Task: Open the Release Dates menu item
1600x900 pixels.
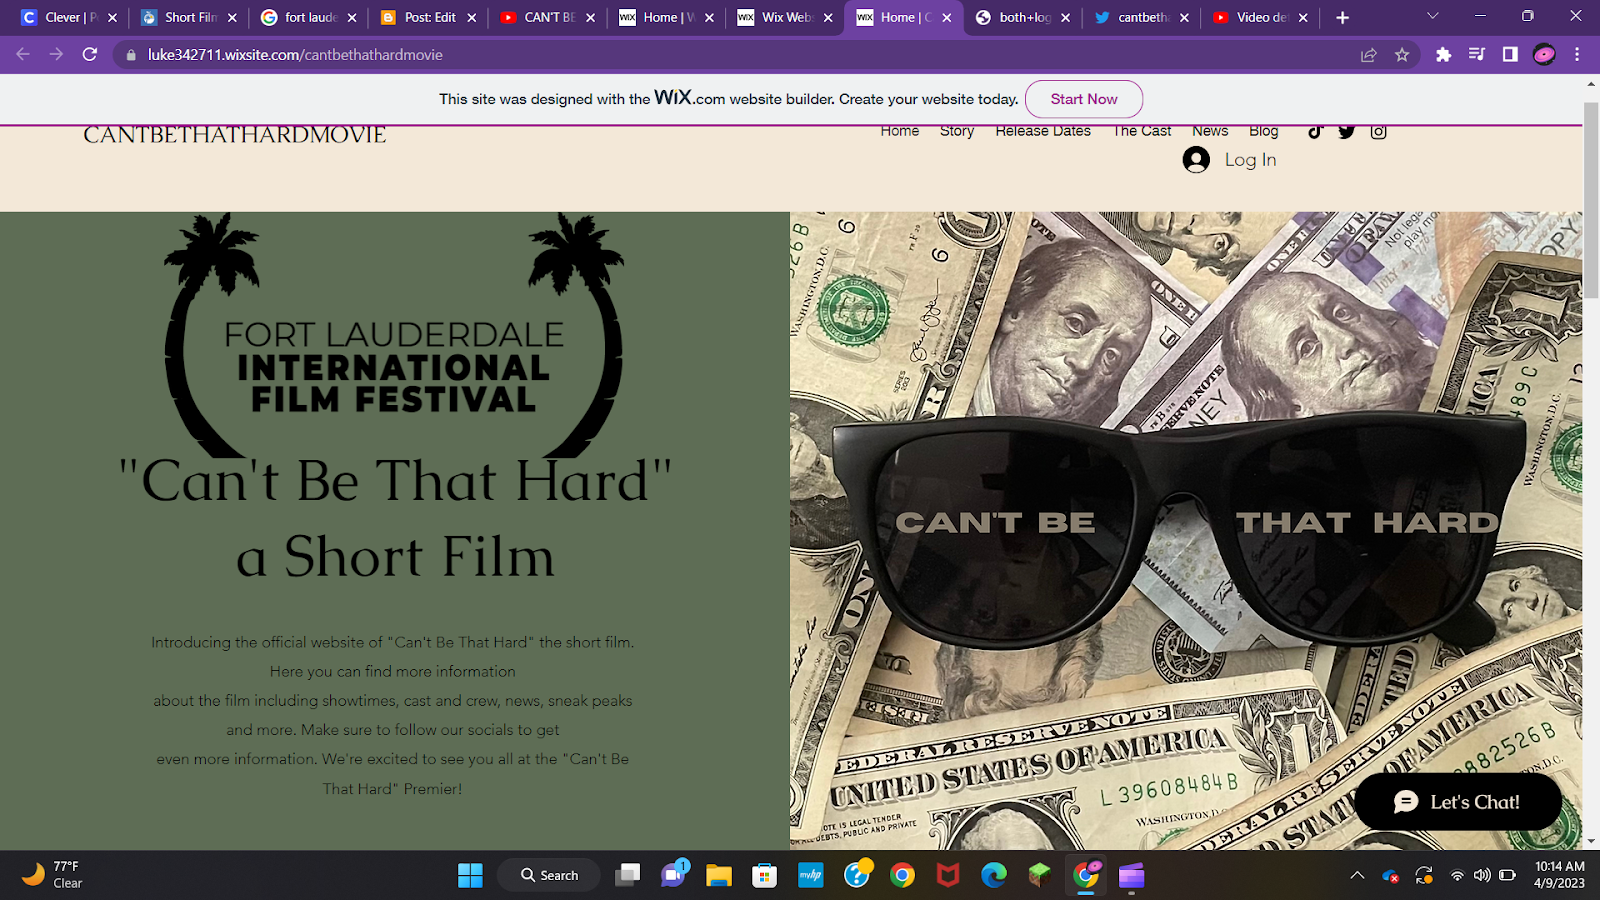Action: point(1043,131)
